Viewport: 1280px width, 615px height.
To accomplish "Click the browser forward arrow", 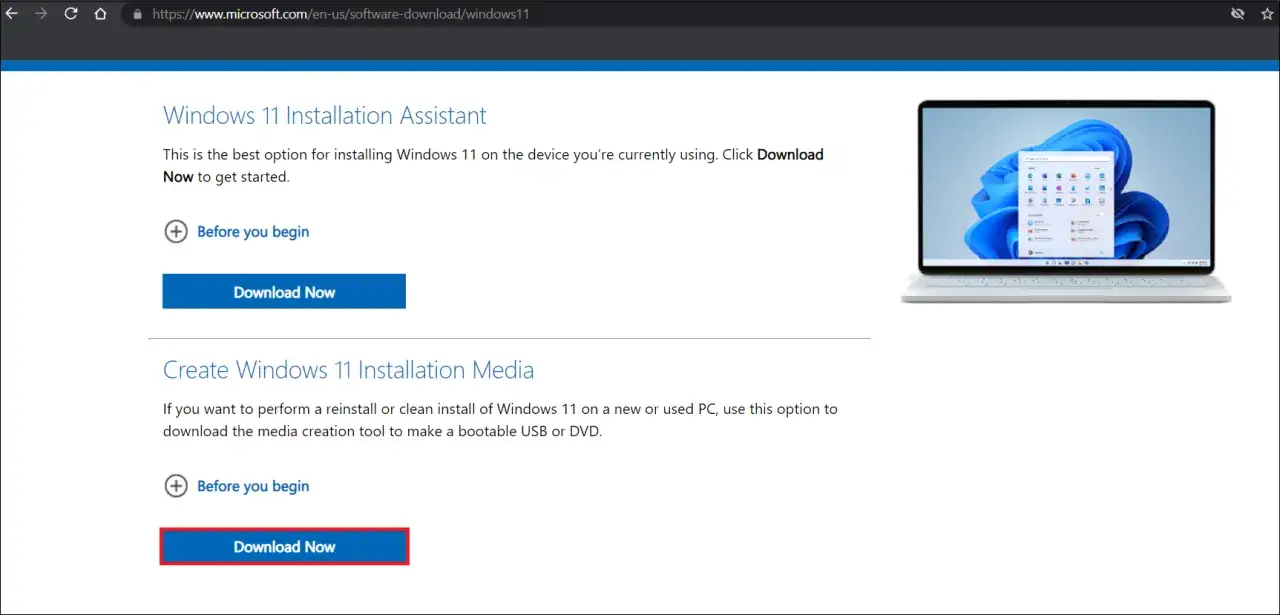I will tap(41, 14).
